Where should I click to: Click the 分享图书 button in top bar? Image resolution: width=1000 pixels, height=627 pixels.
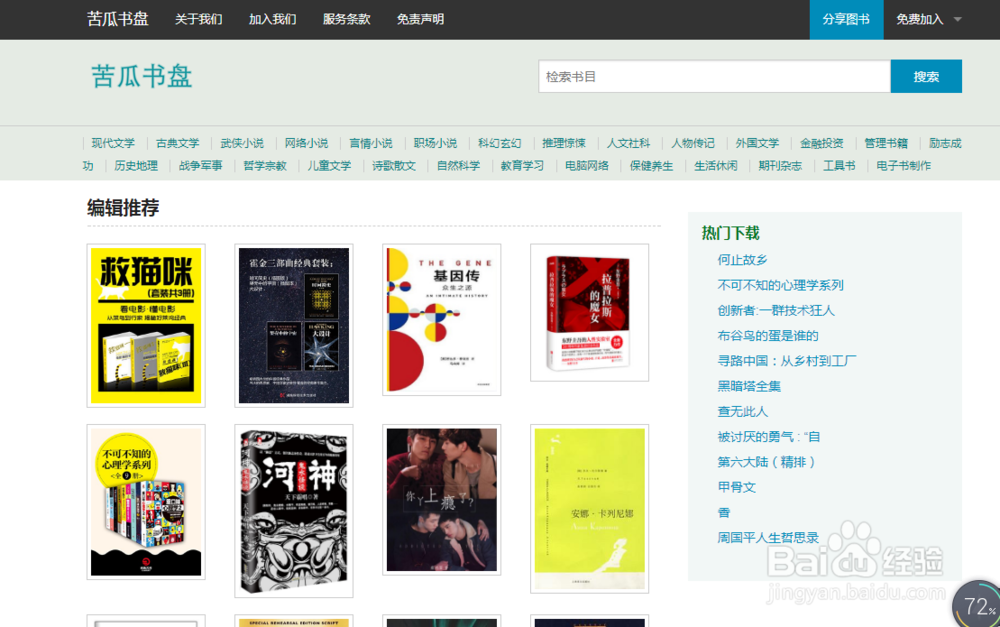pos(845,20)
